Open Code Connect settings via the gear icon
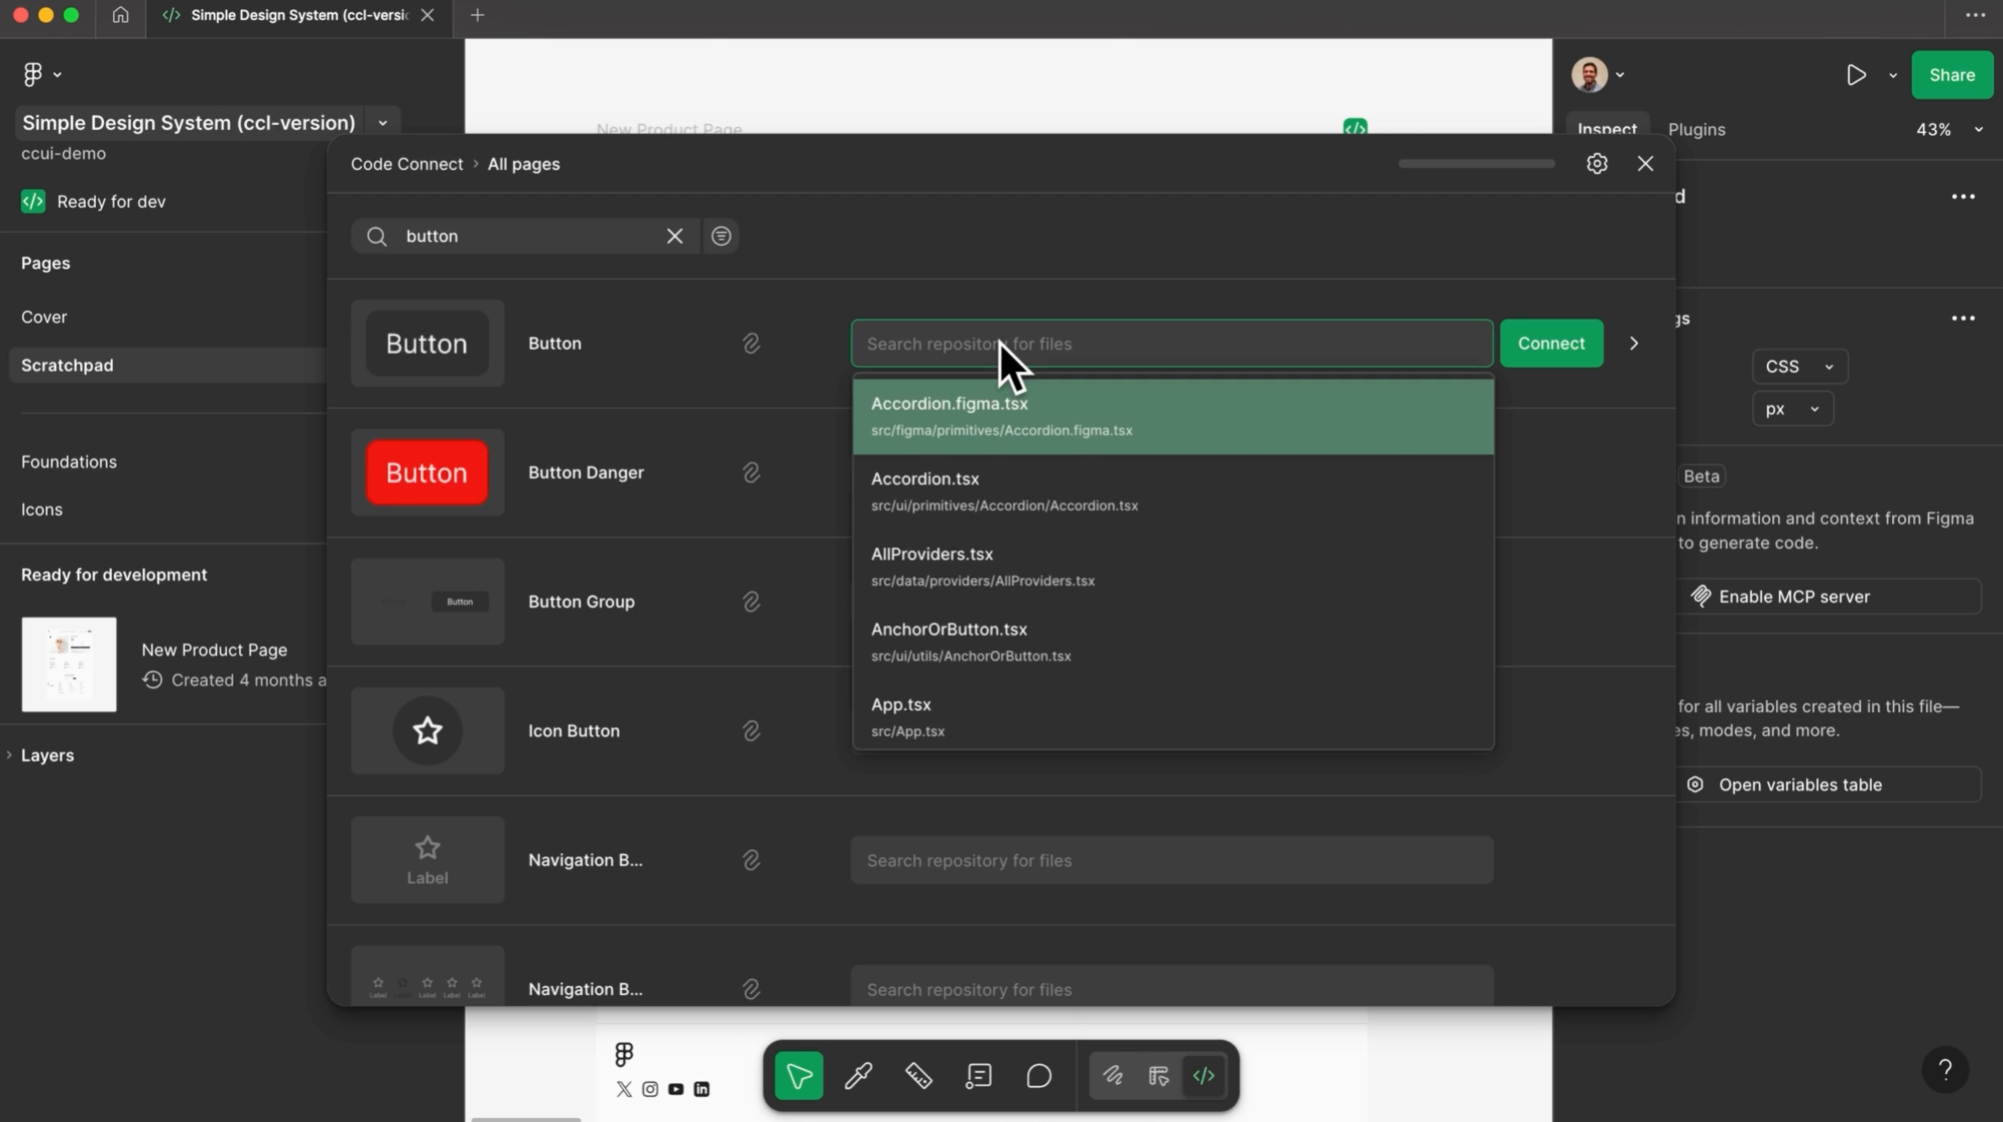 point(1596,163)
